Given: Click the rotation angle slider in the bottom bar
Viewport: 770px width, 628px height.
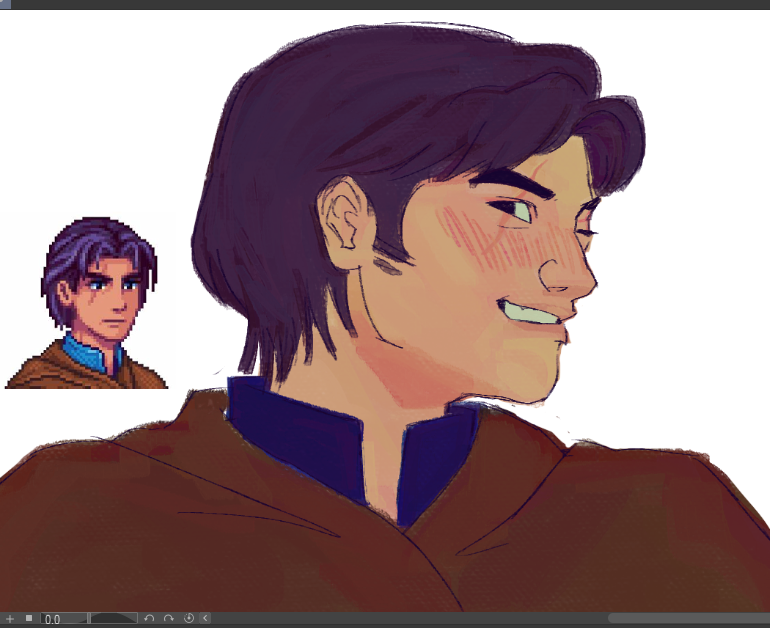Looking at the screenshot, I should click(x=114, y=619).
